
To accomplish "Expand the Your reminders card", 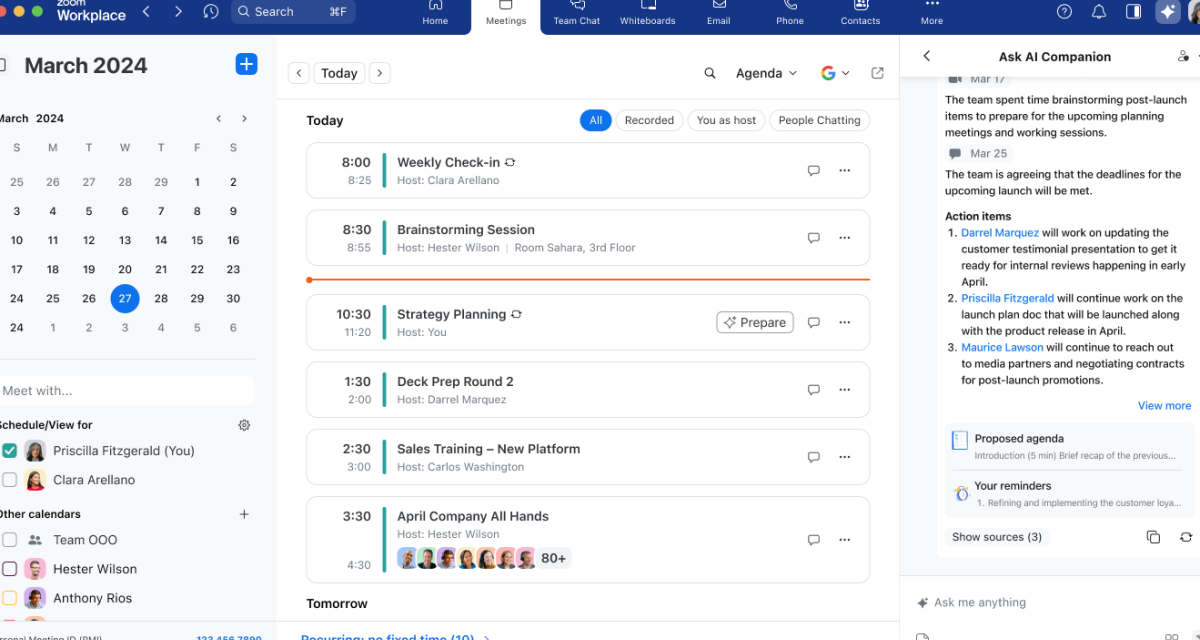I will pyautogui.click(x=1069, y=493).
